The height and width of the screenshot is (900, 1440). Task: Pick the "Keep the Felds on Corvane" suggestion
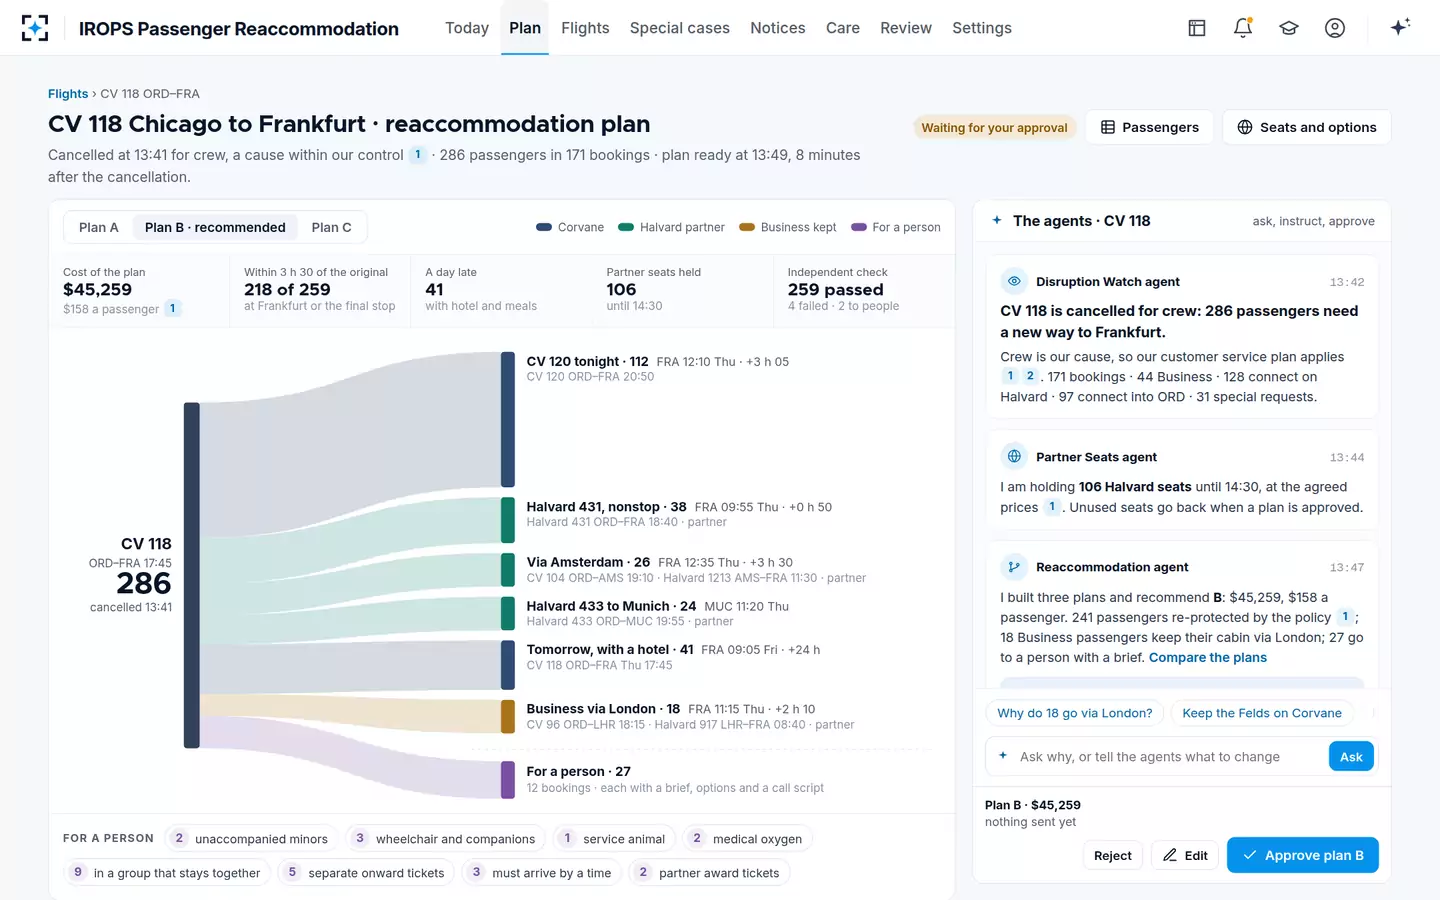coord(1262,713)
